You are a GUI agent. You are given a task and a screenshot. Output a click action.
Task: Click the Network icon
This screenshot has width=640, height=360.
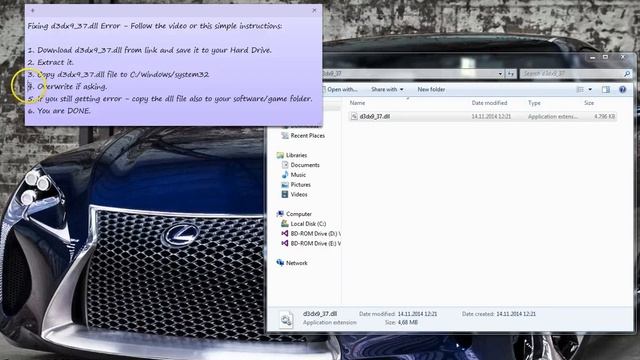pos(280,263)
